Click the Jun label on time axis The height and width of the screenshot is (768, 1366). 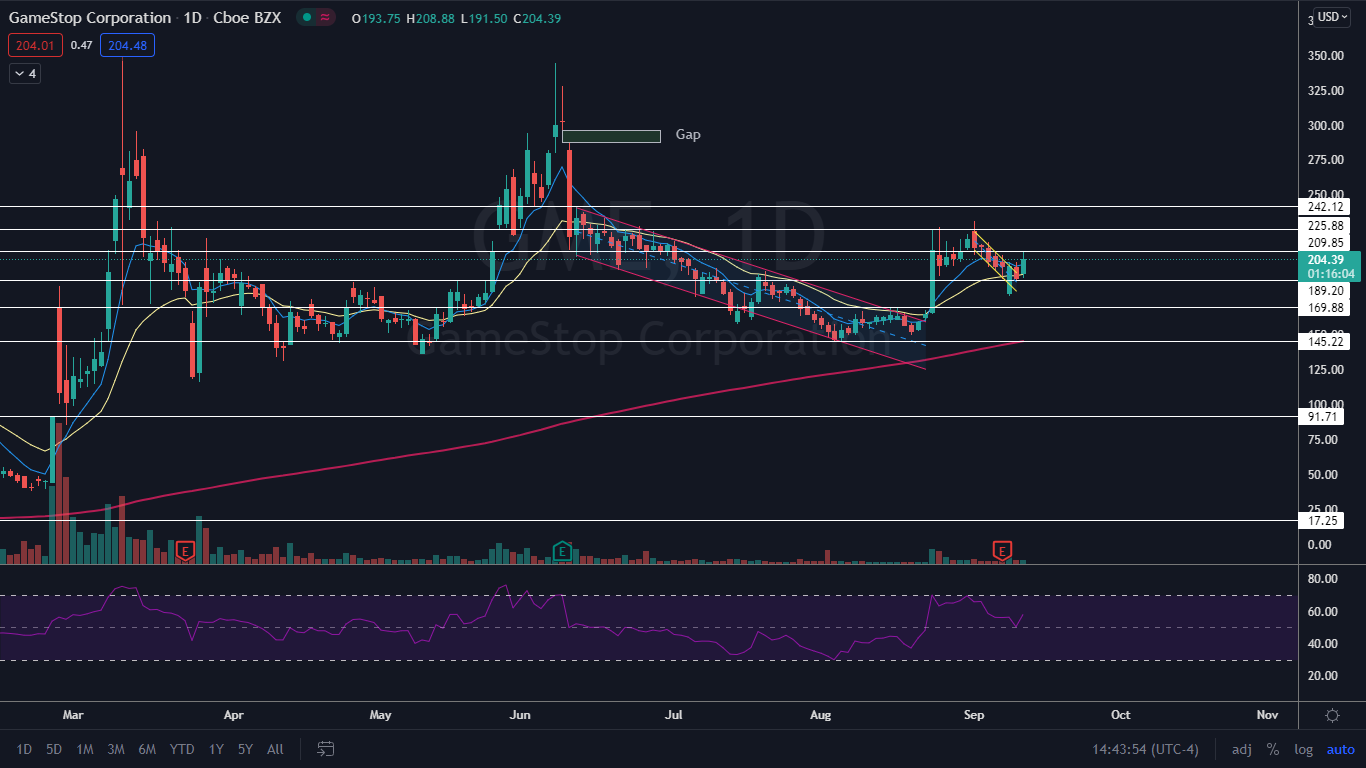(519, 715)
